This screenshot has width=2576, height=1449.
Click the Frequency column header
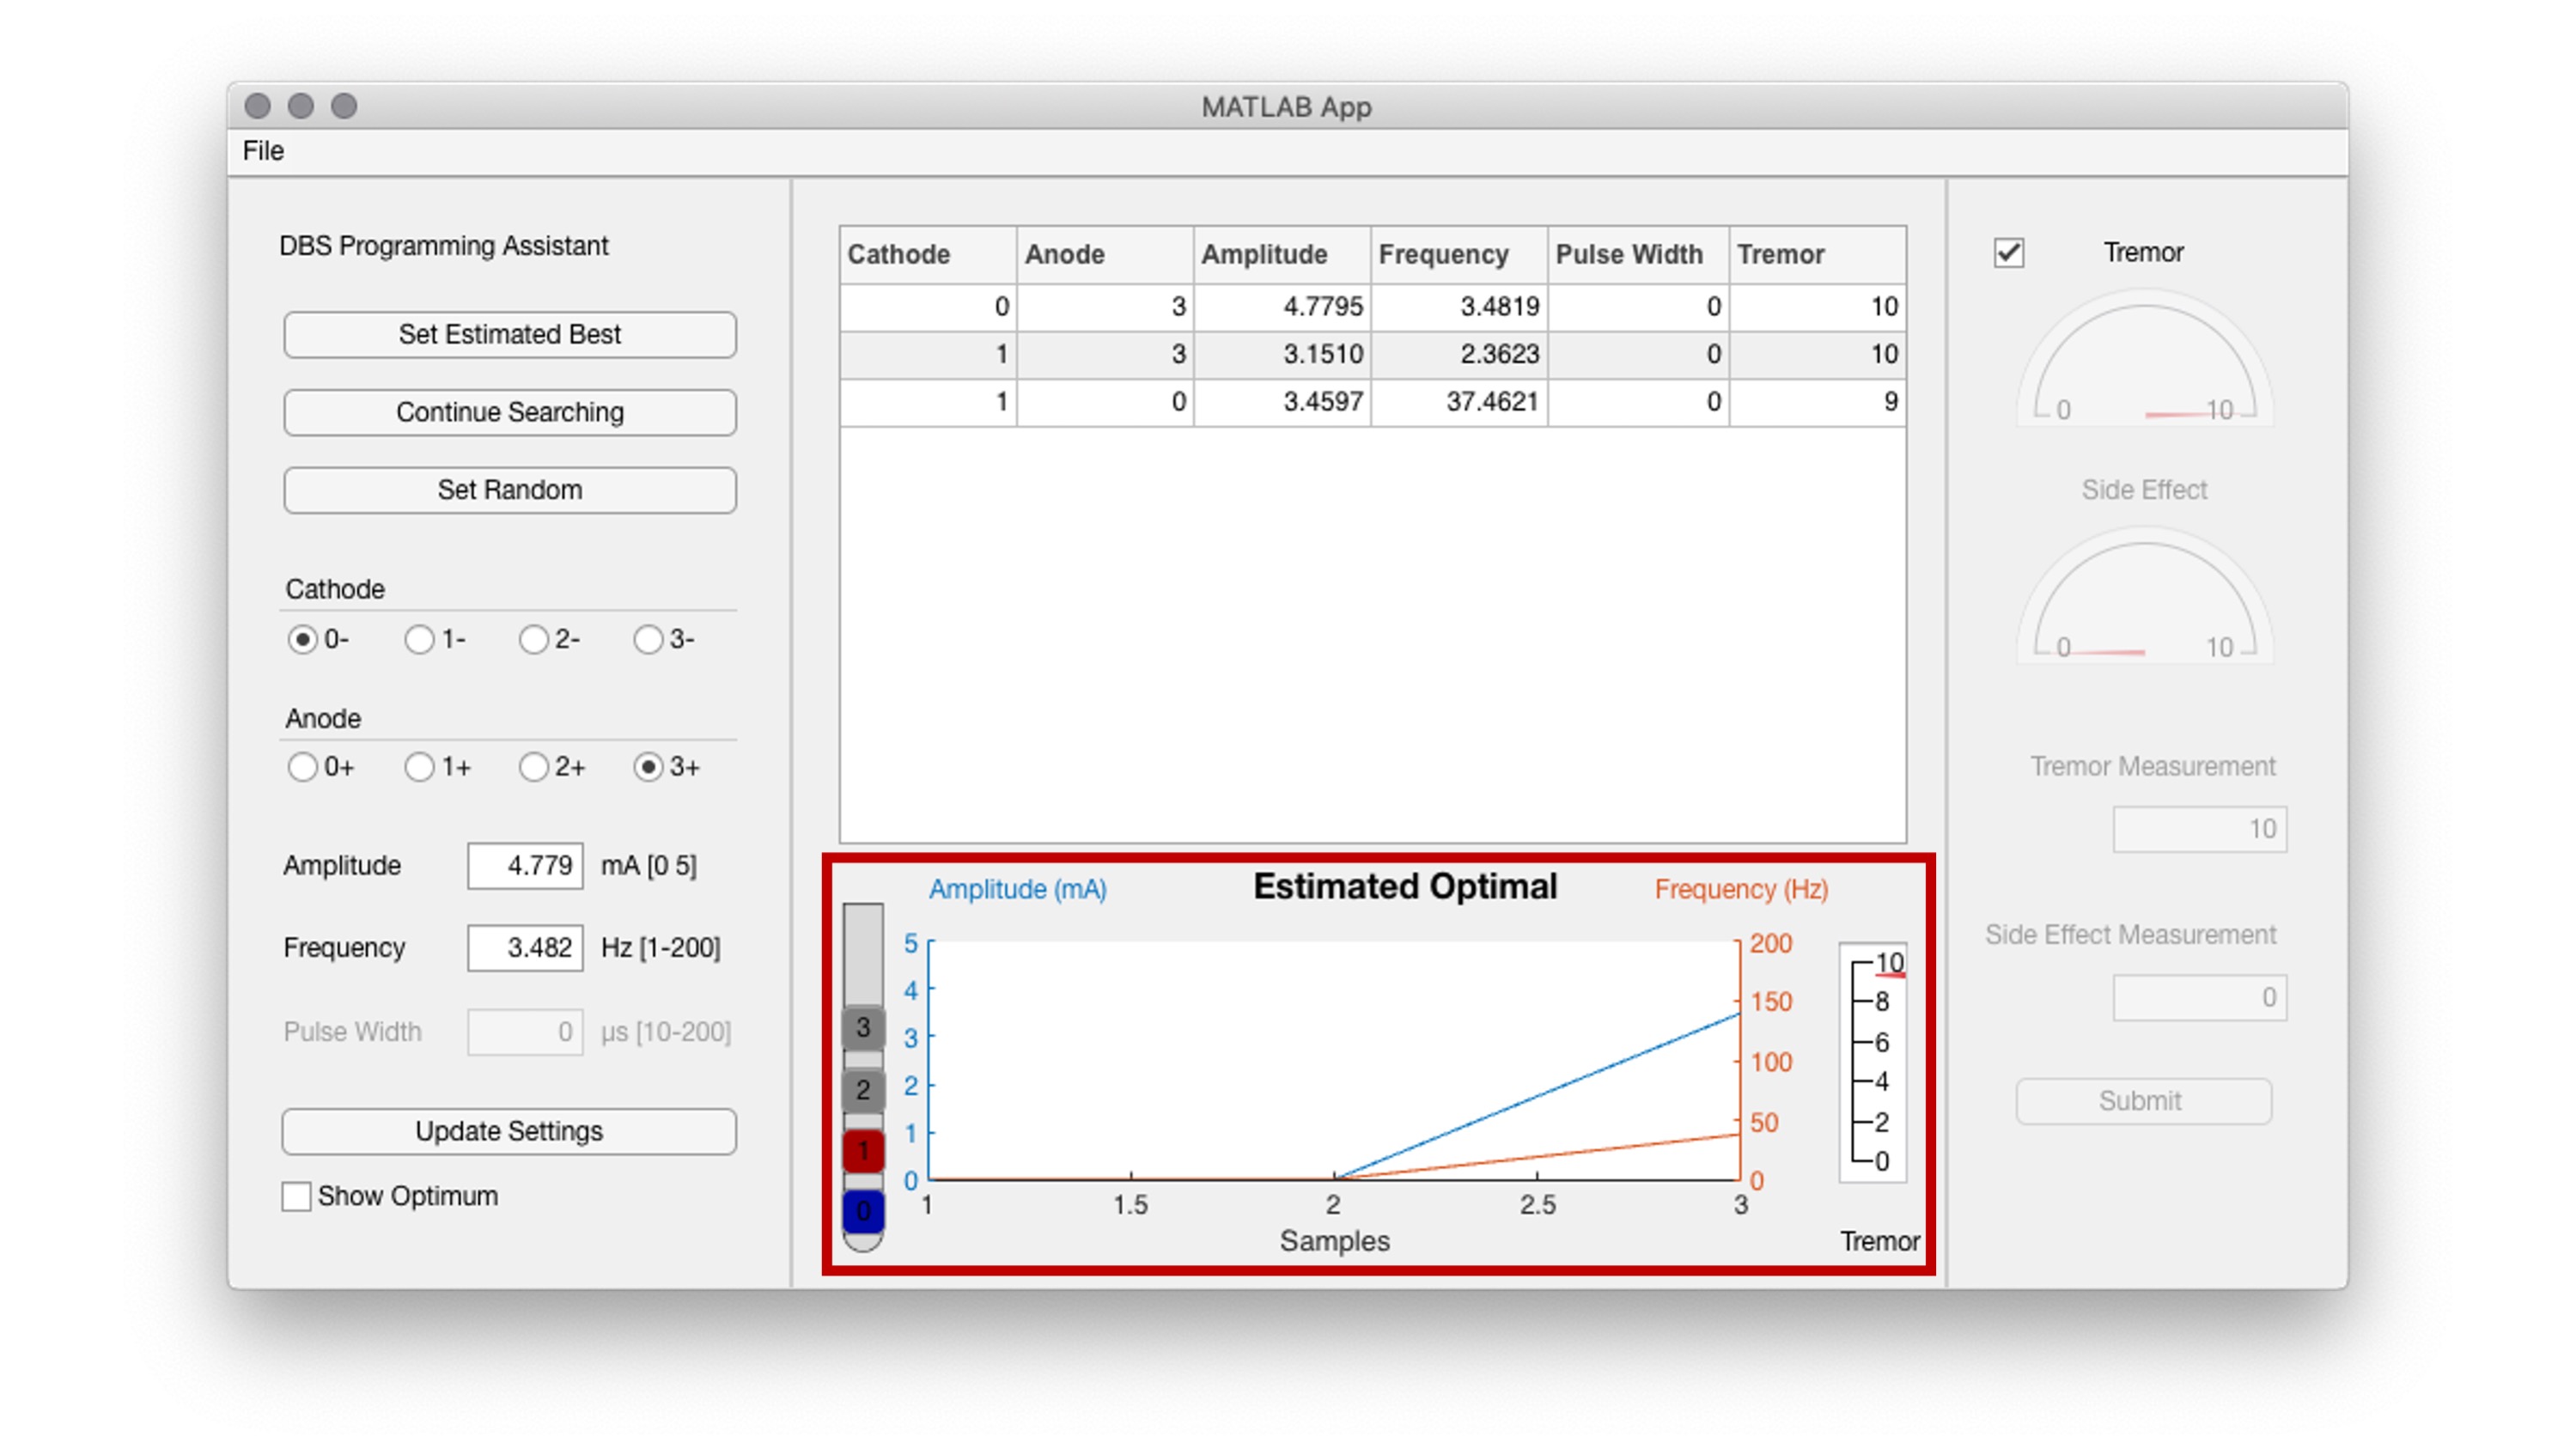1443,254
